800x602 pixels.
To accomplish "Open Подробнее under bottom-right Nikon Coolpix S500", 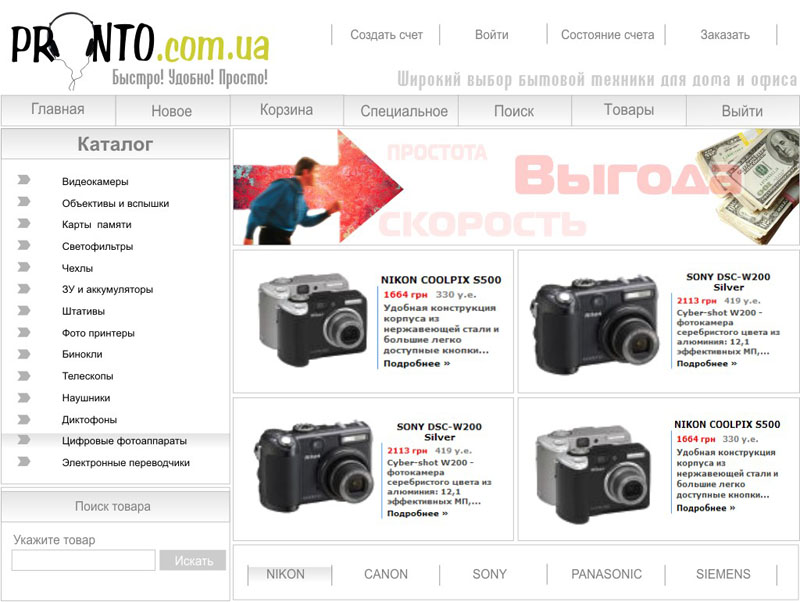I will coord(706,508).
